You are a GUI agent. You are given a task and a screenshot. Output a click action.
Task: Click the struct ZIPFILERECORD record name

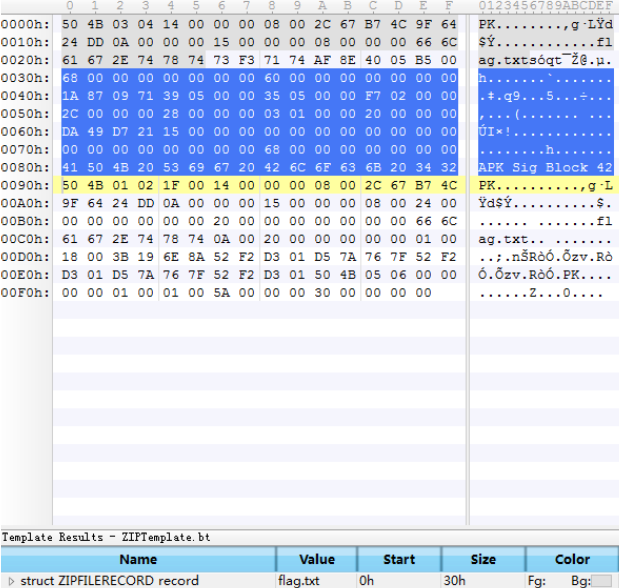click(x=109, y=581)
